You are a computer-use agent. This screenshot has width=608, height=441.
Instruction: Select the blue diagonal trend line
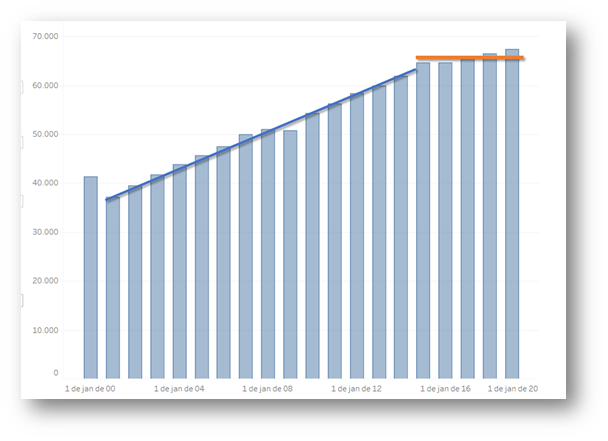[x=260, y=134]
